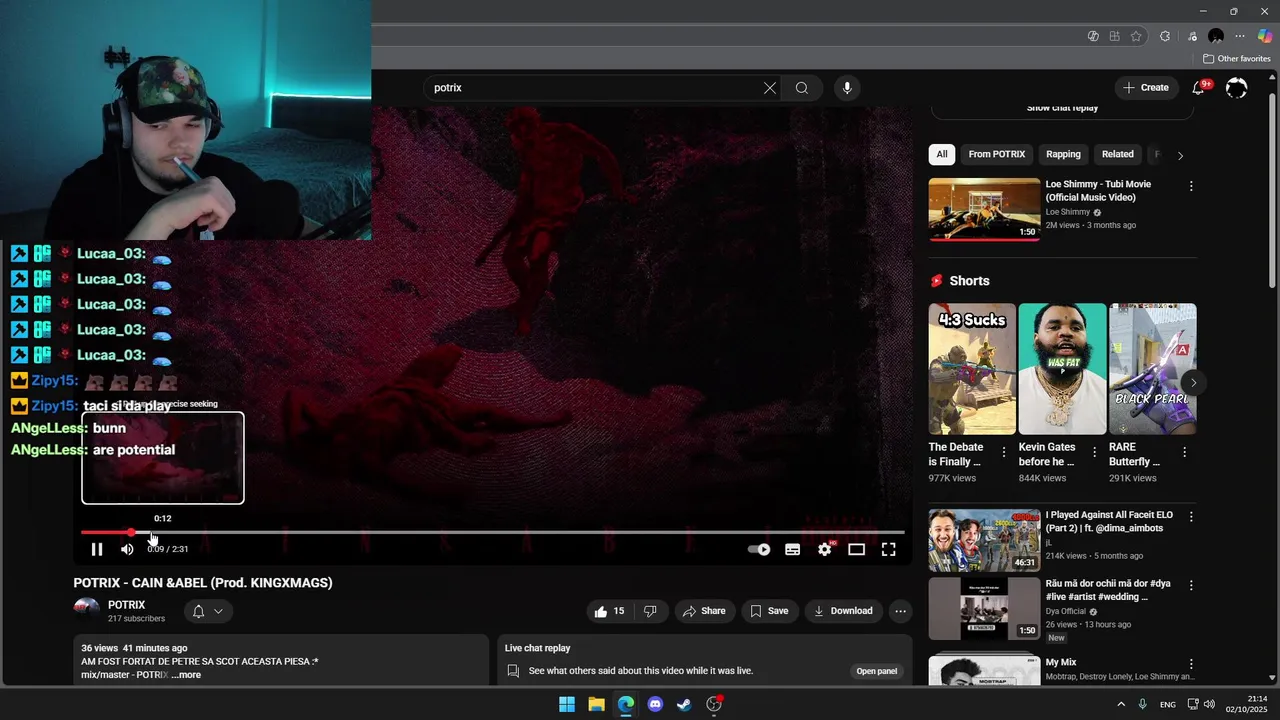Add page to favorites star icon
Screen dimensions: 1280x720
[x=1136, y=36]
